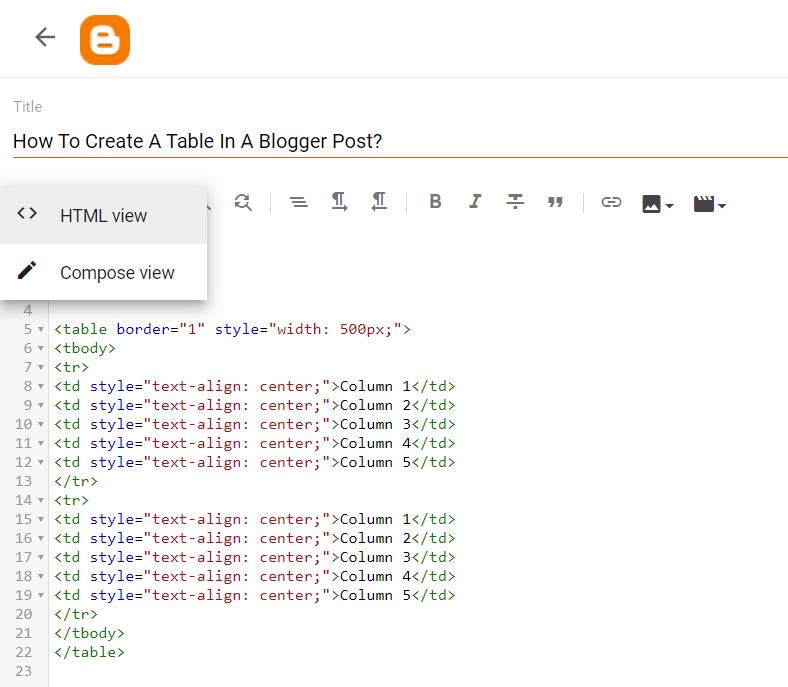This screenshot has height=687, width=788.
Task: Click the 'Column 1' code on line 15
Action: click(254, 519)
